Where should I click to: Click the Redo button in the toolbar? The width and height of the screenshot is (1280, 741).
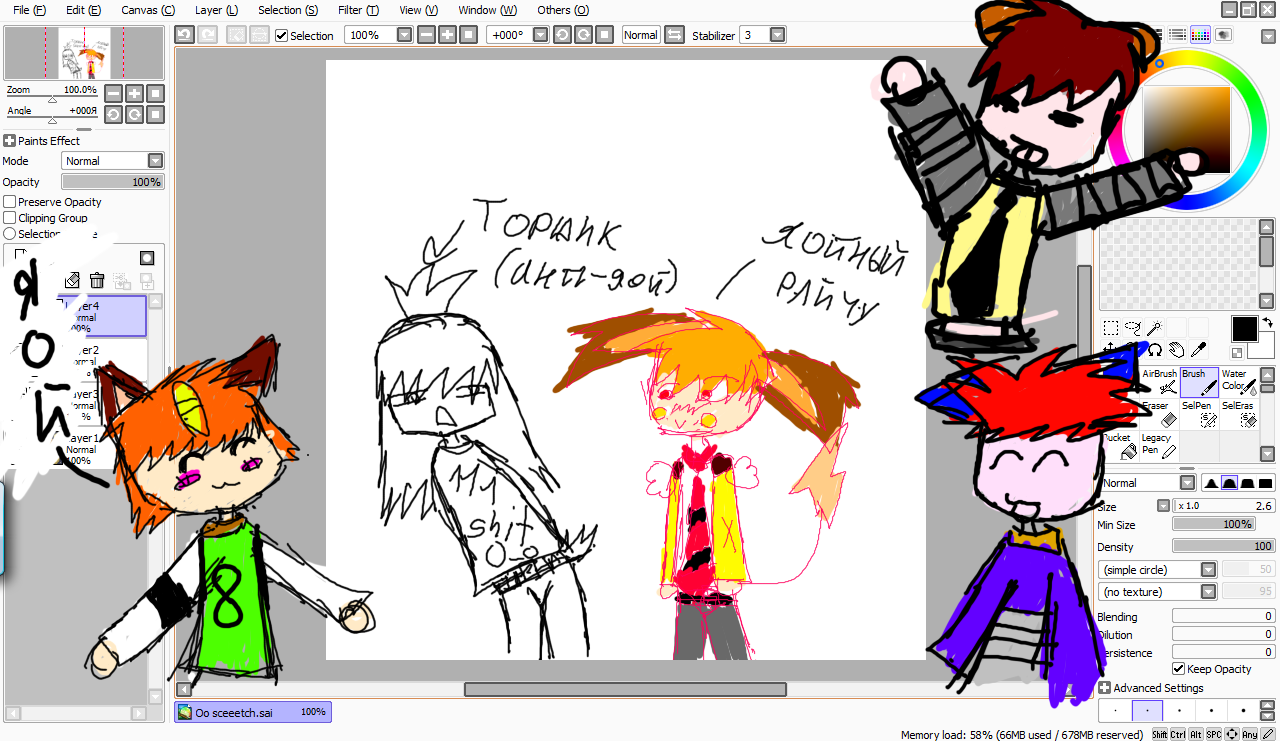point(207,34)
